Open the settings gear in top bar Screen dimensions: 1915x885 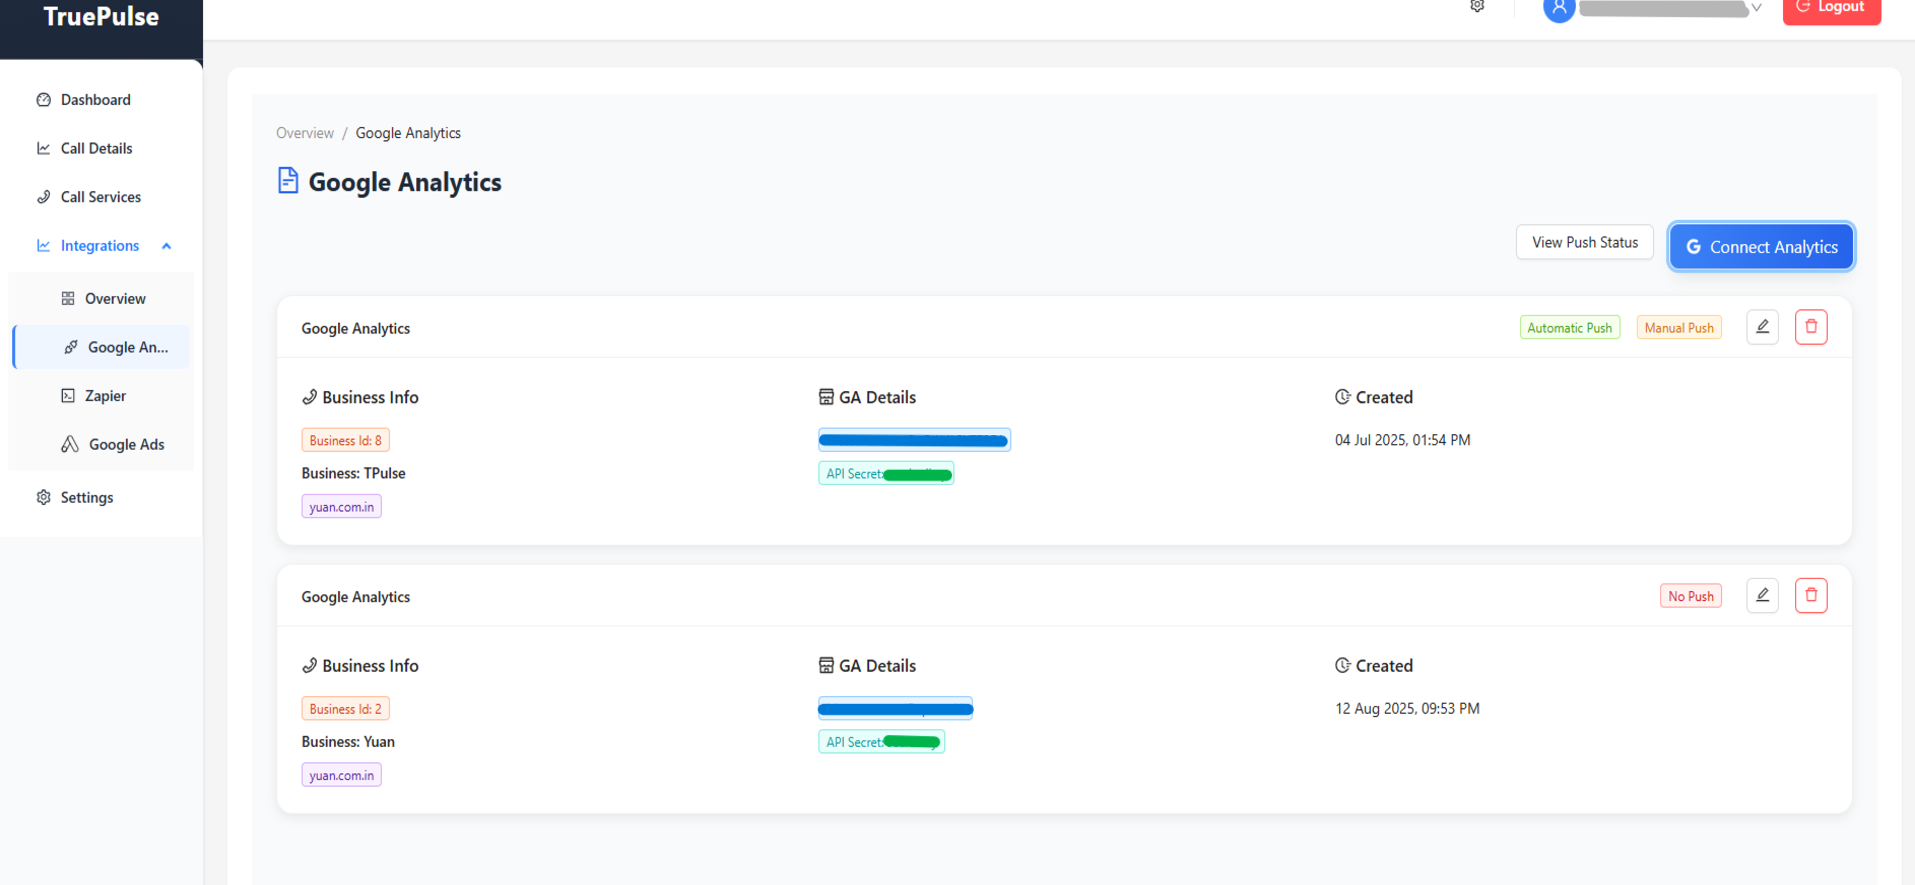[x=1477, y=7]
